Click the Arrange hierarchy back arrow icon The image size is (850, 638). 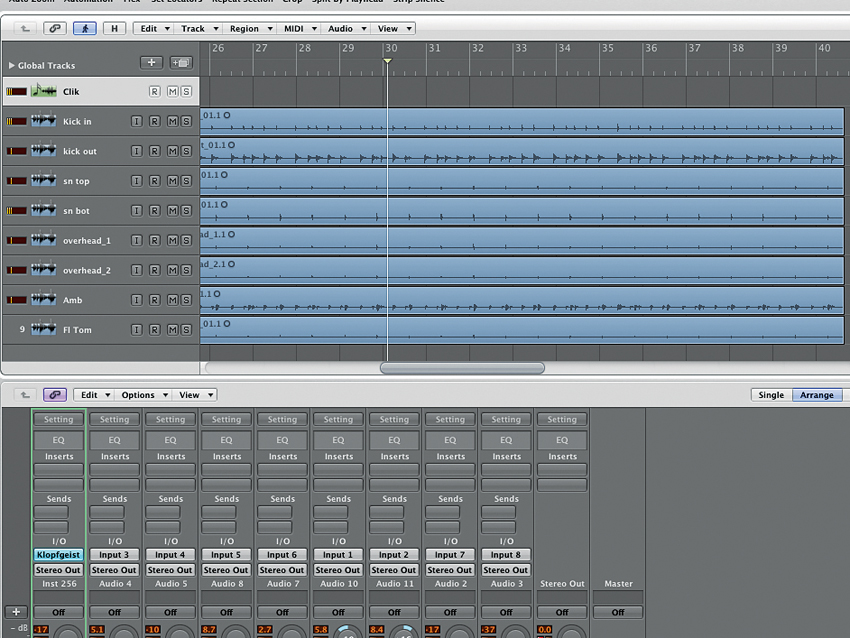click(x=25, y=29)
